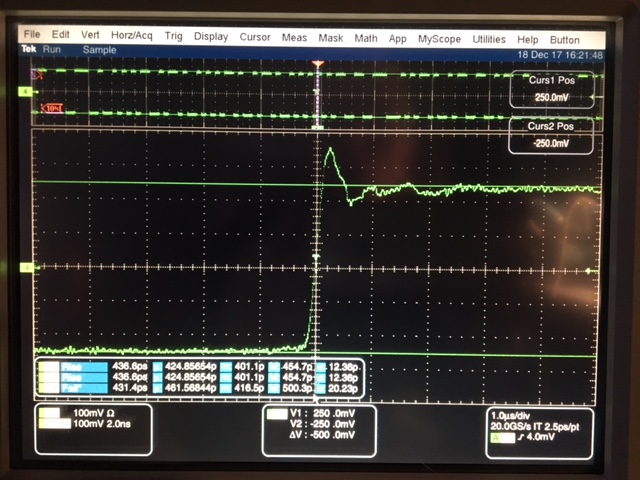Open the Trig menu
This screenshot has width=640, height=480.
click(173, 36)
